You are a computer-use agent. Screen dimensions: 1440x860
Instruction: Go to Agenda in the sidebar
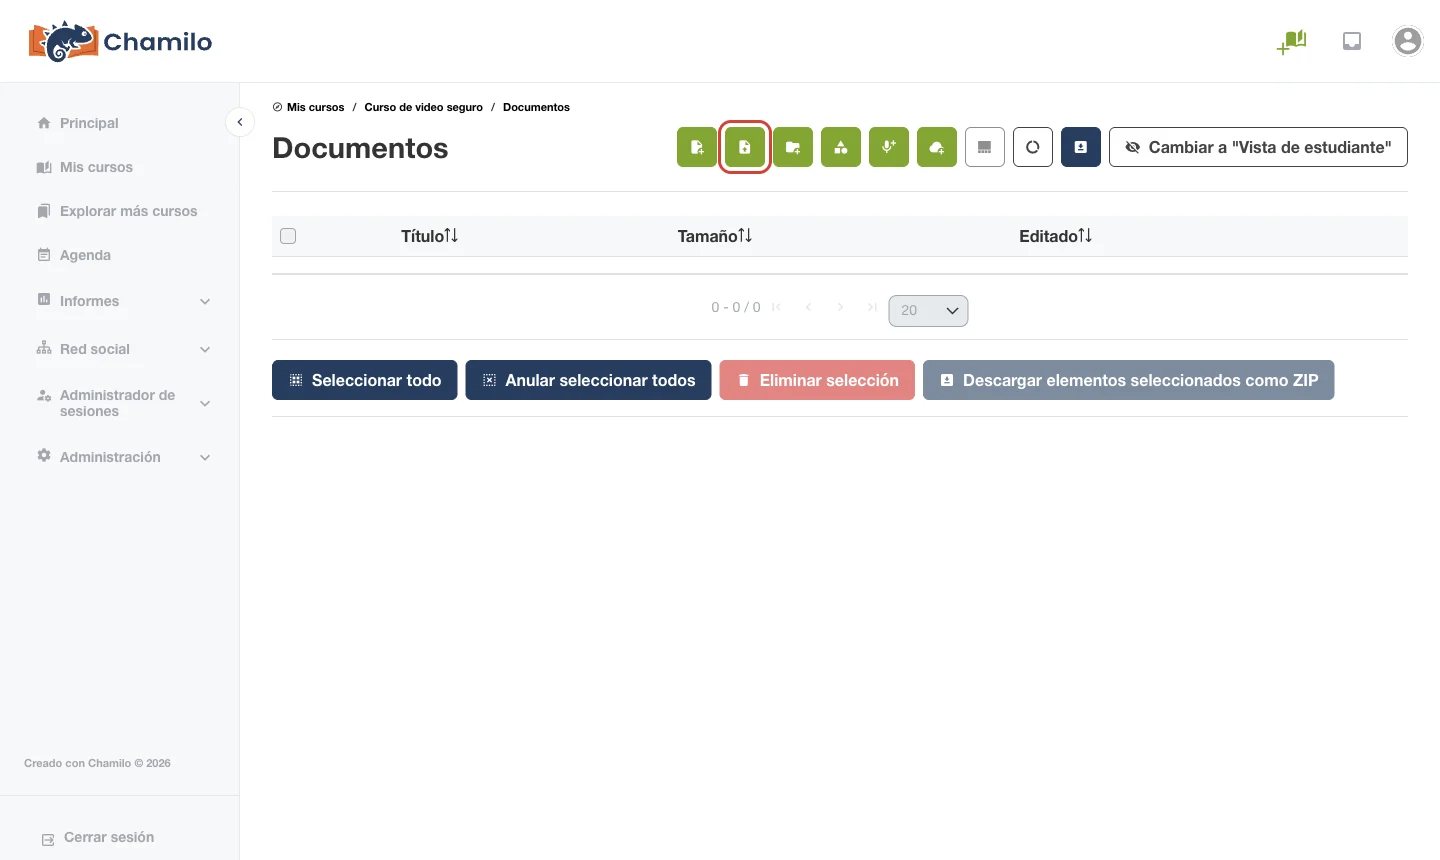85,255
